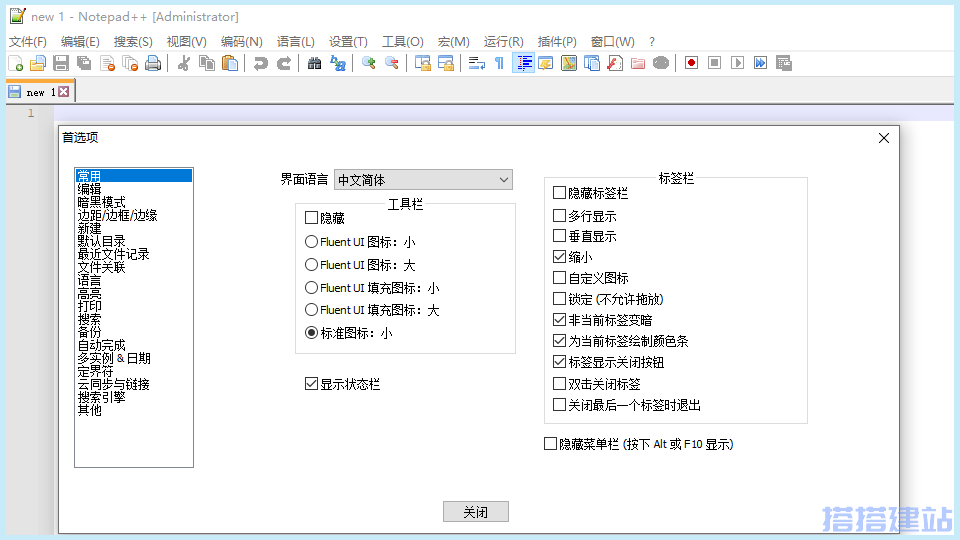Enable 隐藏标签栏 checkbox
This screenshot has height=540, width=960.
click(559, 193)
